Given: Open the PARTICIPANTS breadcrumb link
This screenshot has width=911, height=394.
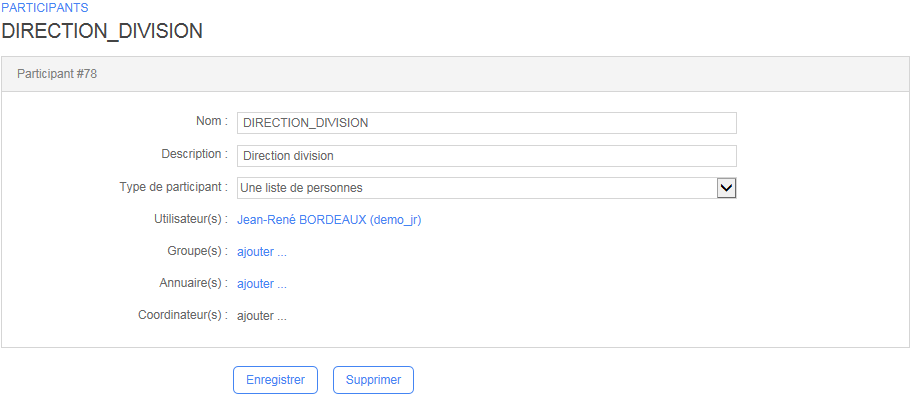Looking at the screenshot, I should coord(45,8).
